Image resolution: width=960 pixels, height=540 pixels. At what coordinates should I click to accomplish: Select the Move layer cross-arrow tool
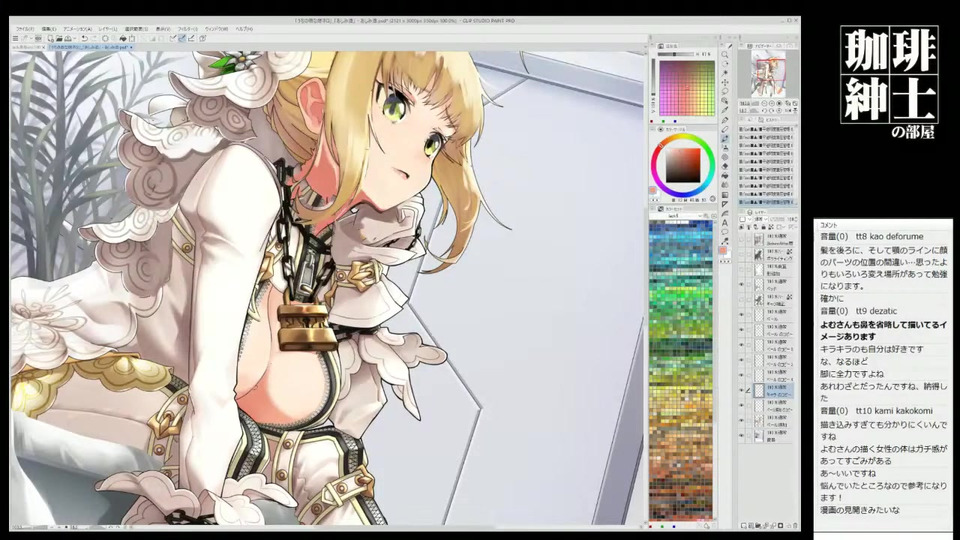point(725,82)
